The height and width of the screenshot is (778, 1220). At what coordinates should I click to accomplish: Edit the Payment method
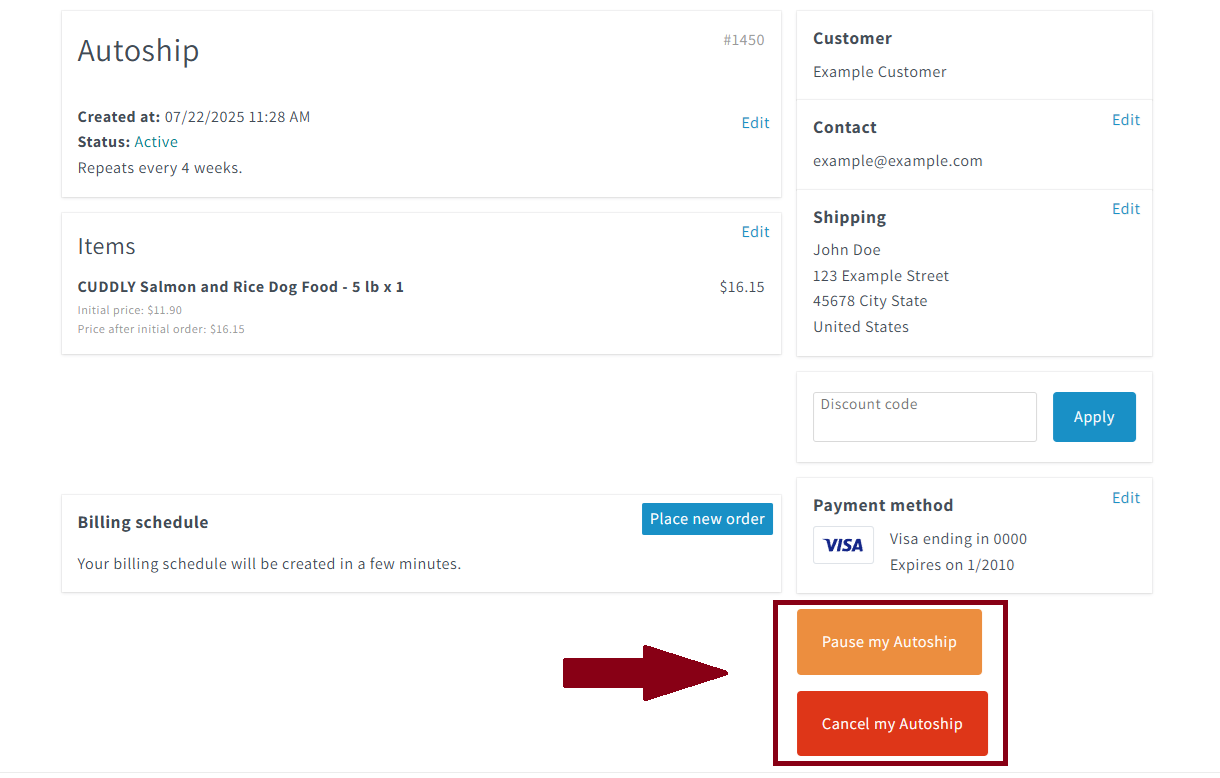[x=1126, y=498]
